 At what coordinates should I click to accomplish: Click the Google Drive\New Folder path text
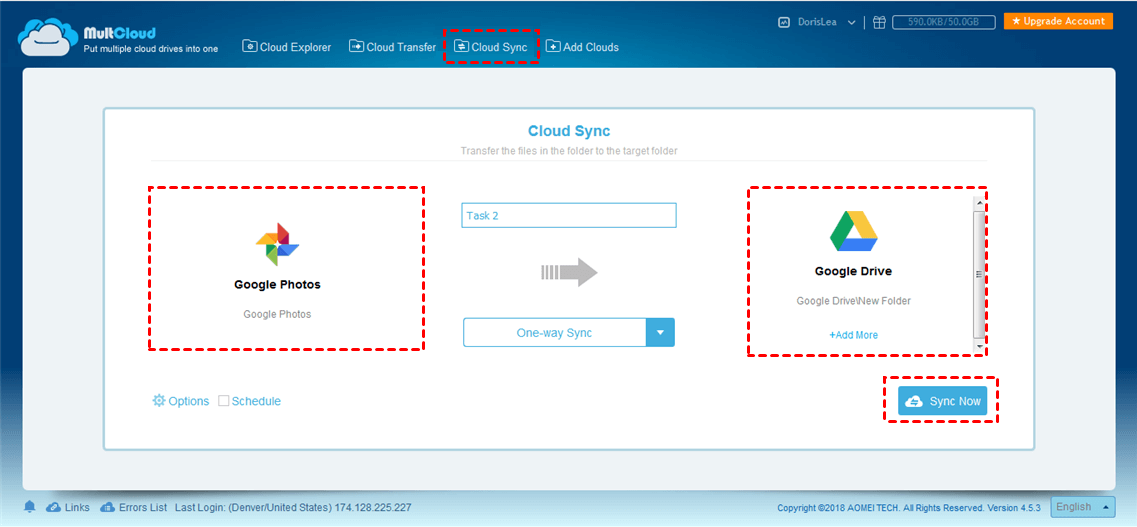point(853,301)
